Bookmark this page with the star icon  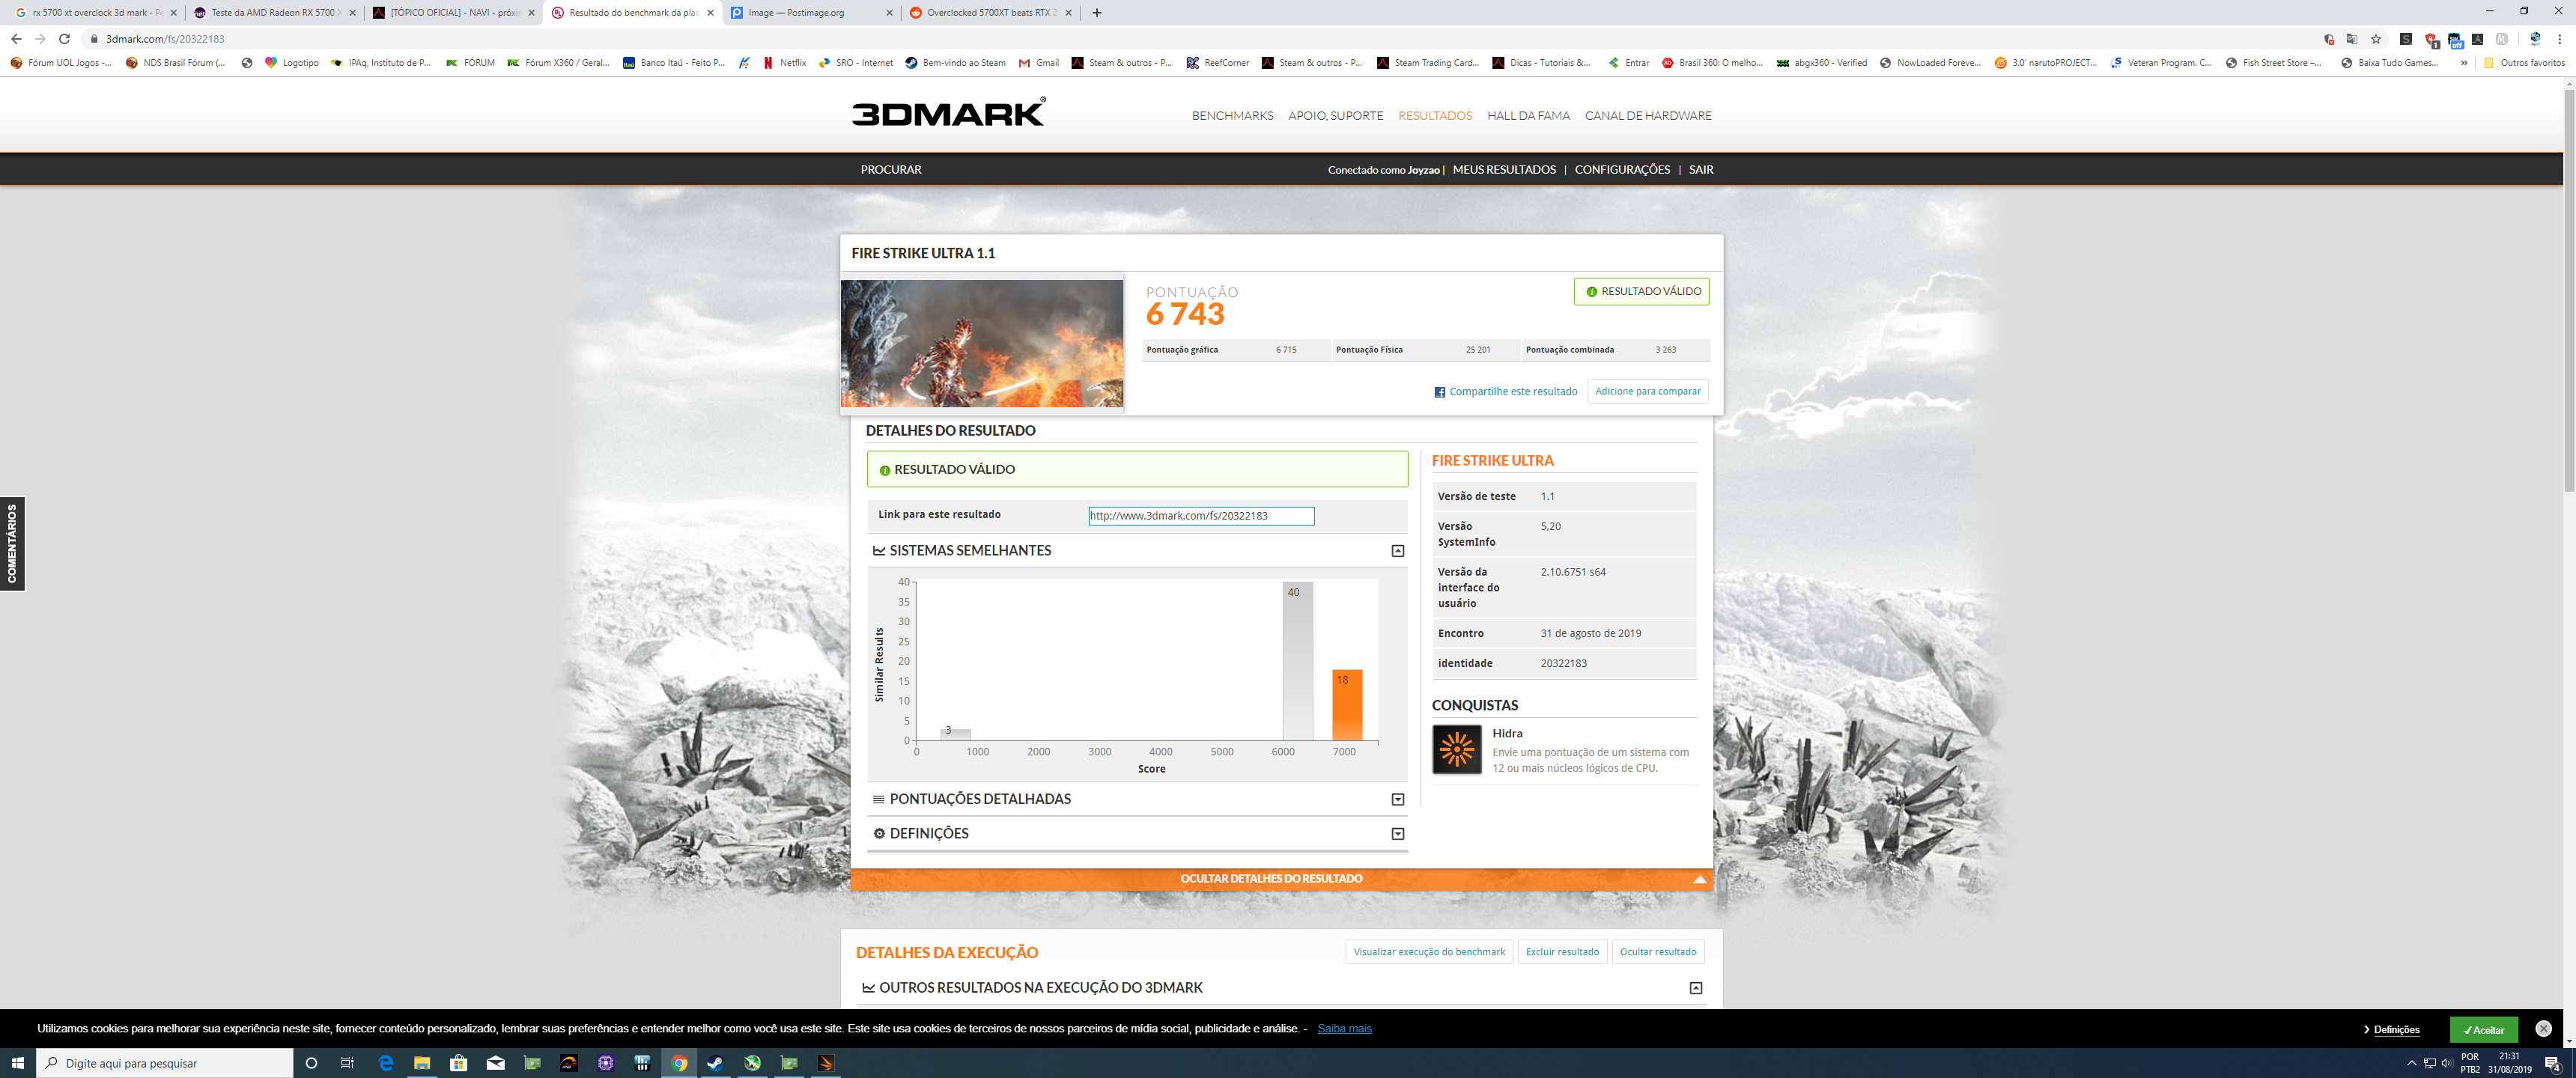coord(2376,39)
